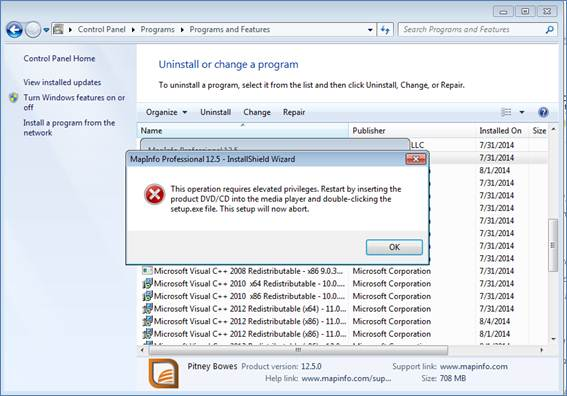Image resolution: width=567 pixels, height=396 pixels.
Task: Select Microsoft Visual C++ 2008 Redistributable x86 row
Action: pos(344,271)
